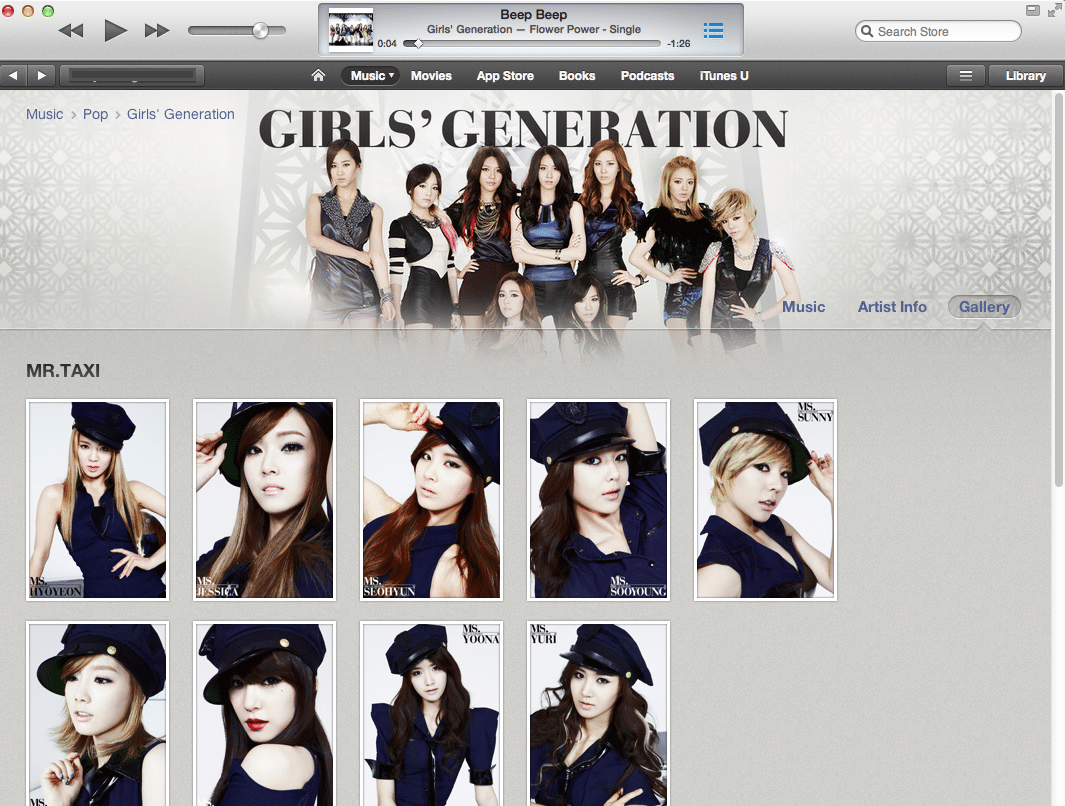This screenshot has width=1065, height=806.
Task: Skip forward with the fast-forward button
Action: 157,31
